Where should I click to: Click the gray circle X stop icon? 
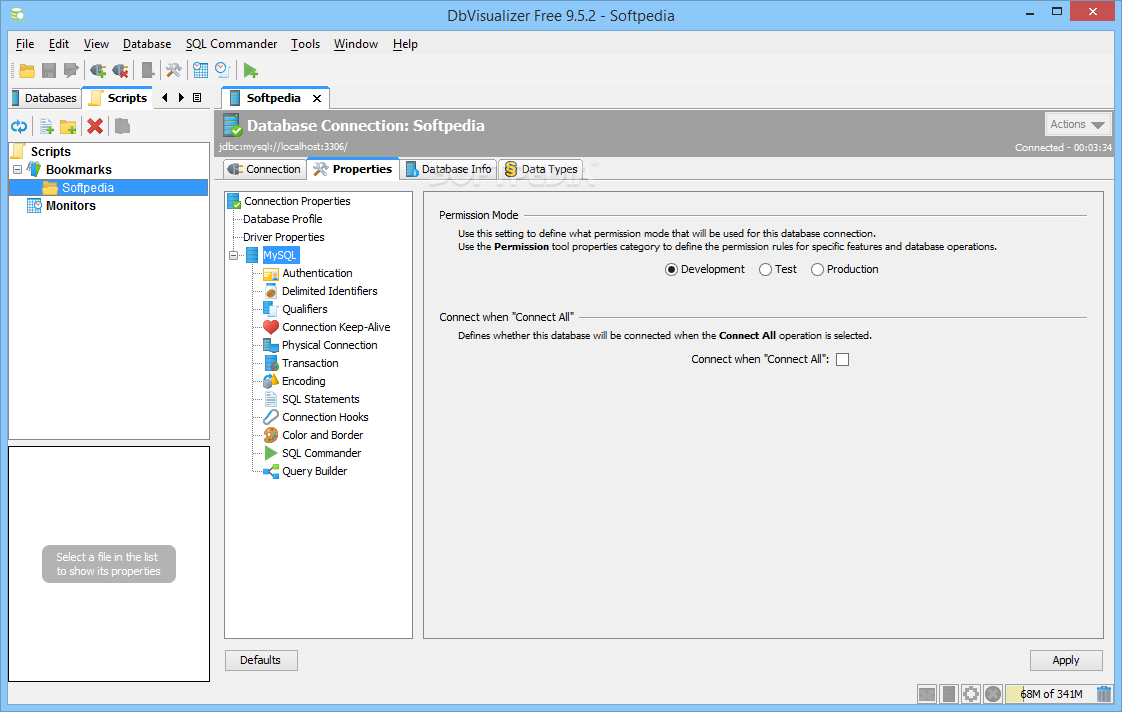(992, 693)
